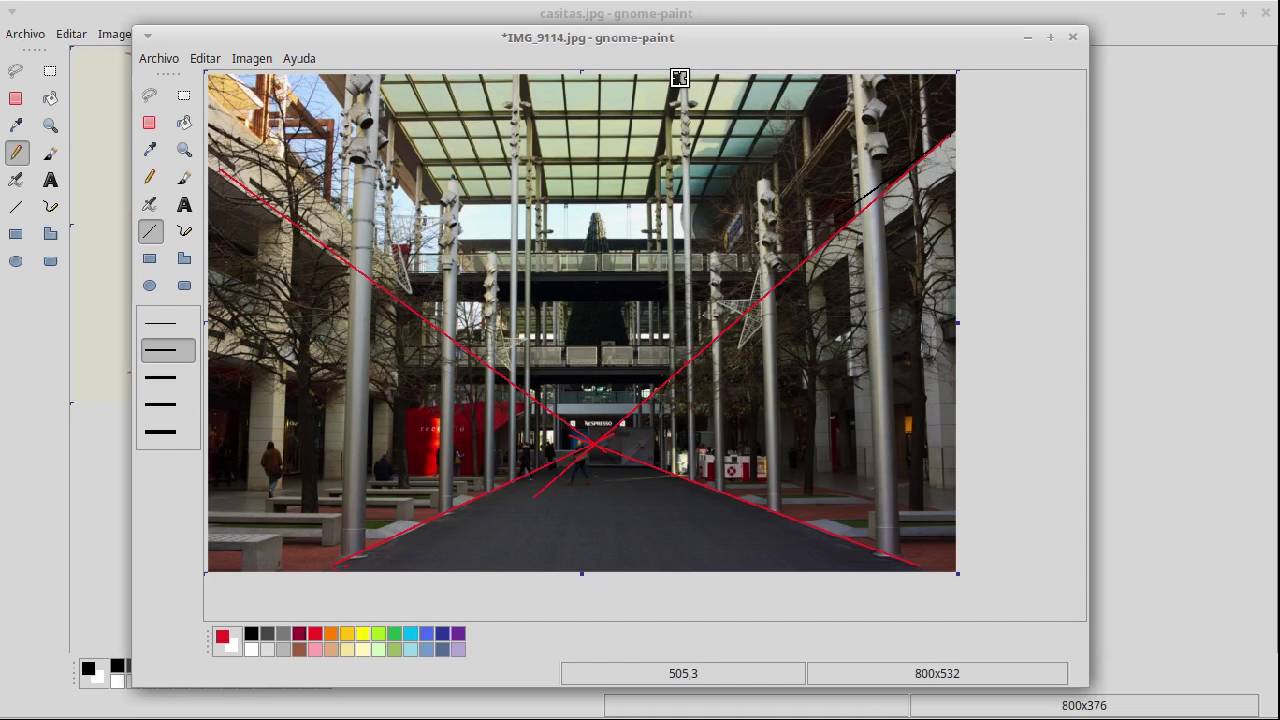The width and height of the screenshot is (1280, 720).
Task: Pick the purple palette swatch
Action: [x=459, y=633]
